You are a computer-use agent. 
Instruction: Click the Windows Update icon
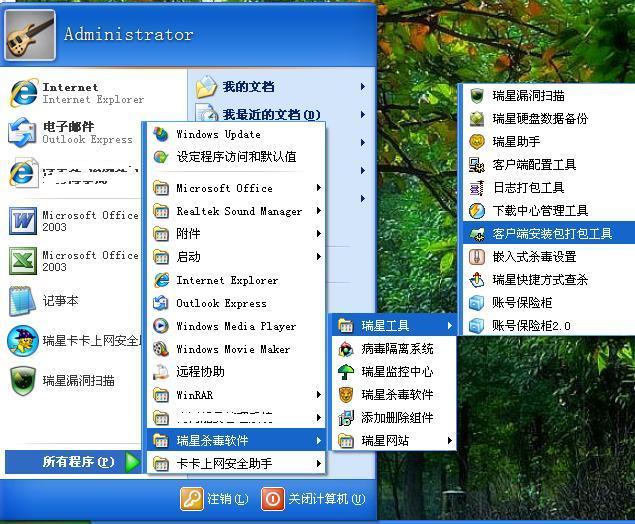tap(161, 134)
